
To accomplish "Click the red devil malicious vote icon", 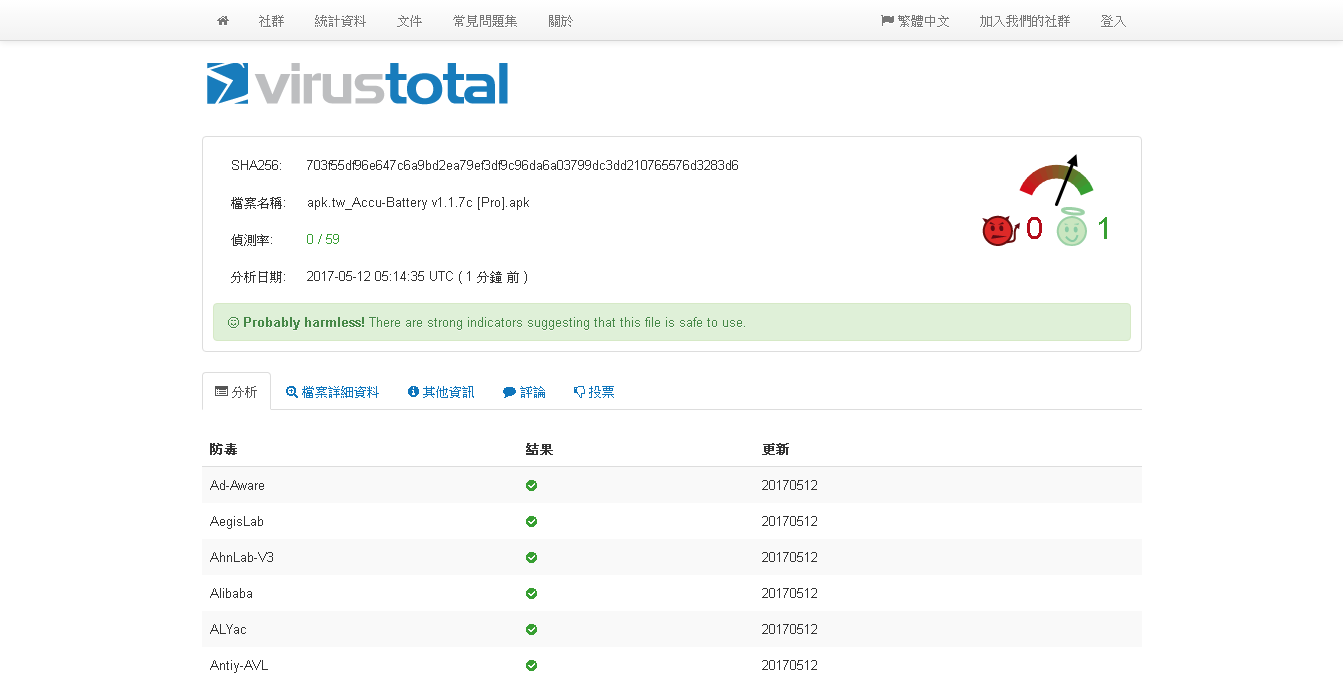I will coord(998,230).
